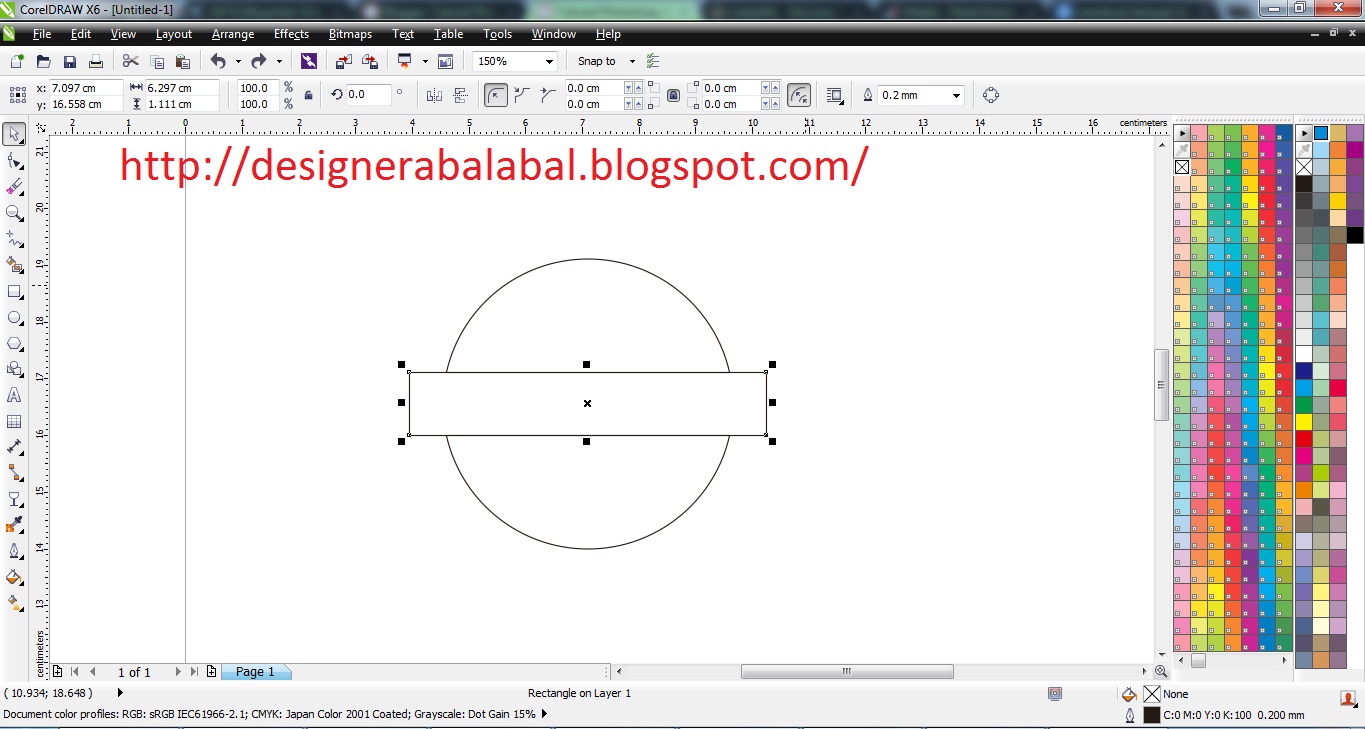The width and height of the screenshot is (1365, 729).
Task: Open the Bitmaps menu
Action: pyautogui.click(x=350, y=34)
